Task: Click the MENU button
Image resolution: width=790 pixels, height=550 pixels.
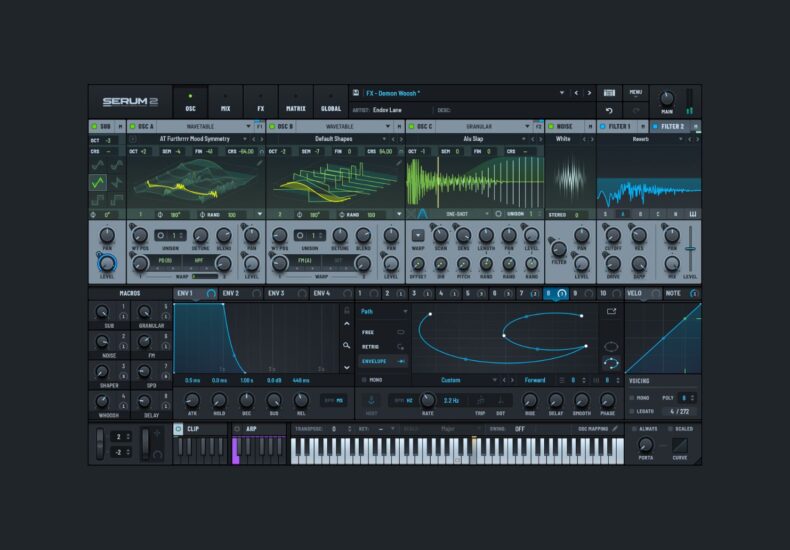Action: point(636,92)
